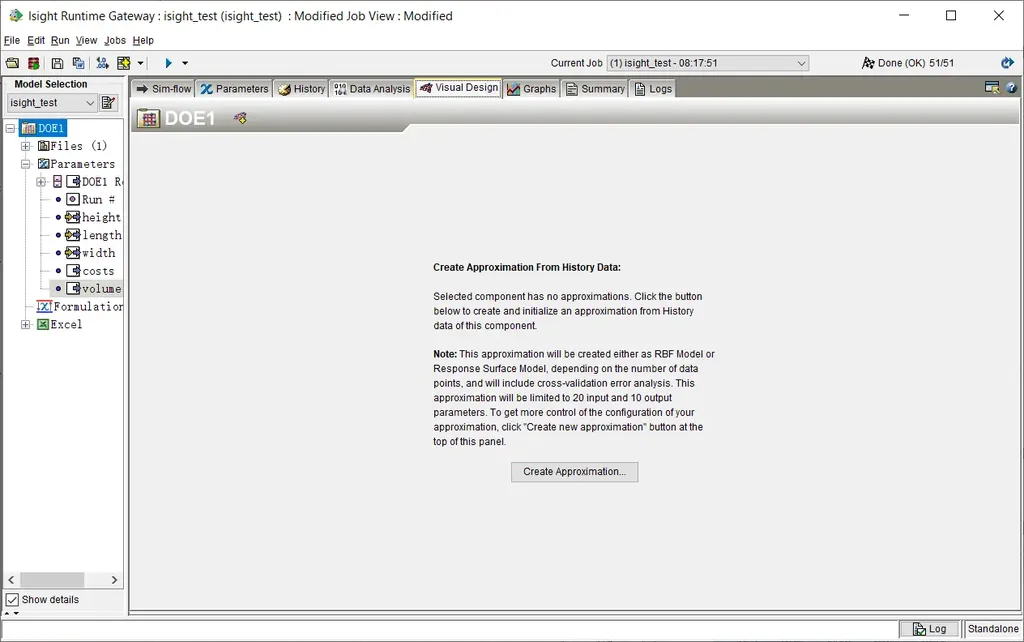Click the Formulation icon in tree
The image size is (1024, 642).
click(x=44, y=306)
